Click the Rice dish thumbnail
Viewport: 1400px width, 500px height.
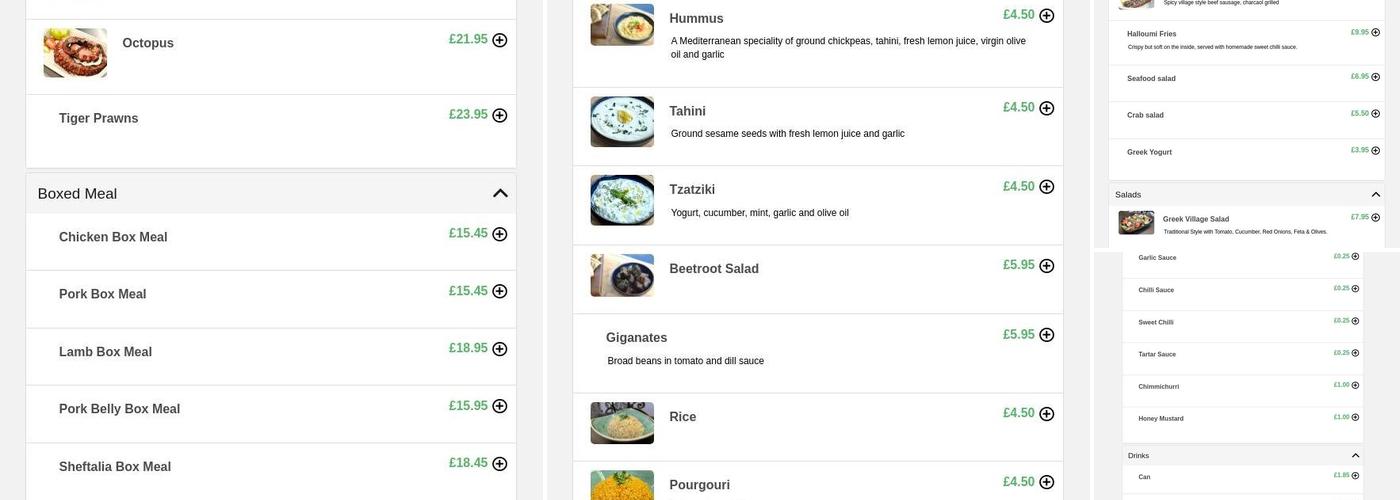point(622,423)
